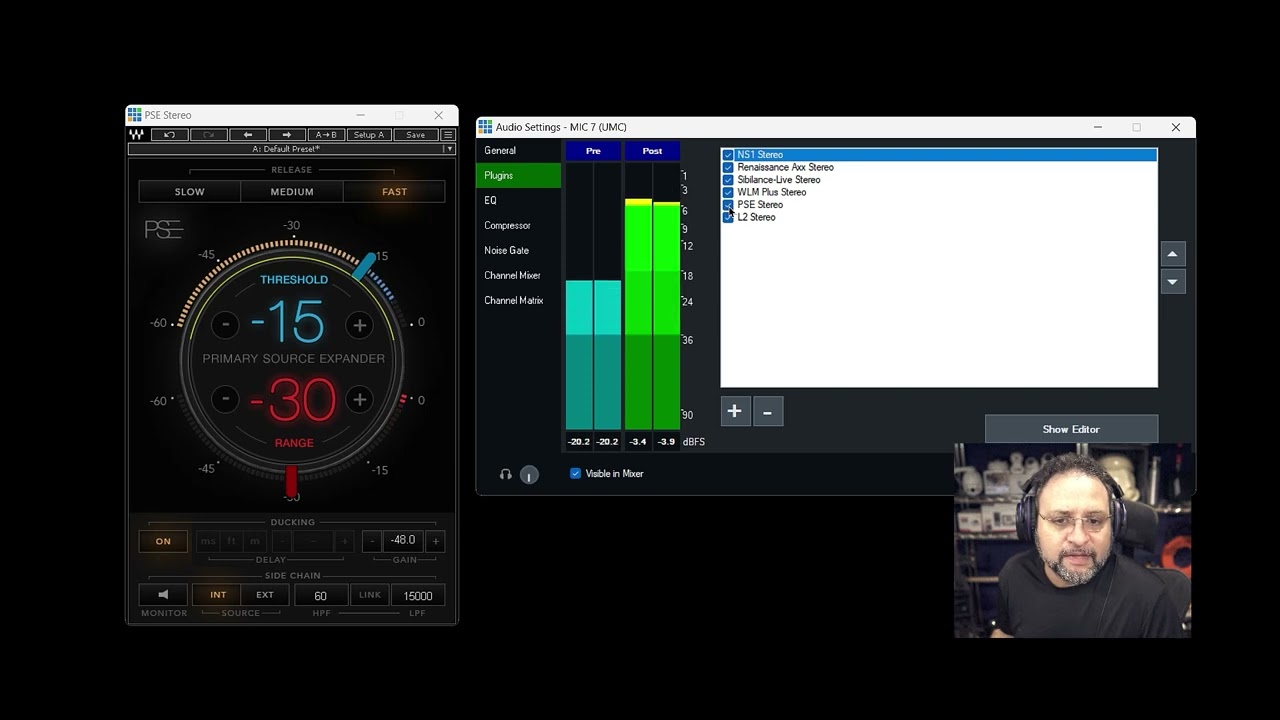Viewport: 1280px width, 720px height.
Task: Toggle PSE Stereo plugin checkbox
Action: [x=728, y=205]
